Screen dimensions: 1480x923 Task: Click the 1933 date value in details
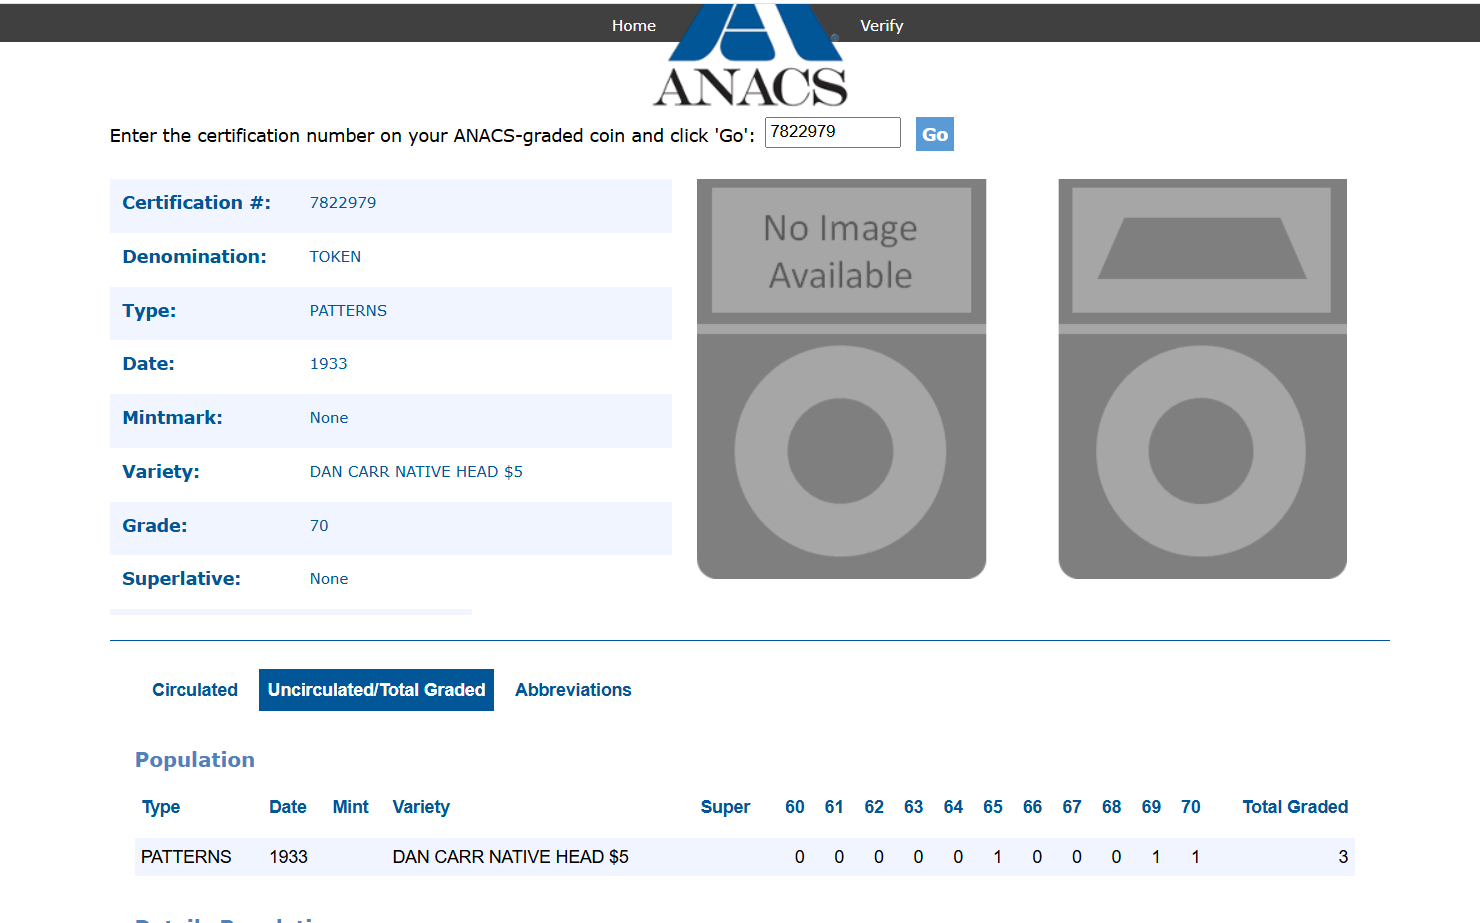[x=328, y=364]
